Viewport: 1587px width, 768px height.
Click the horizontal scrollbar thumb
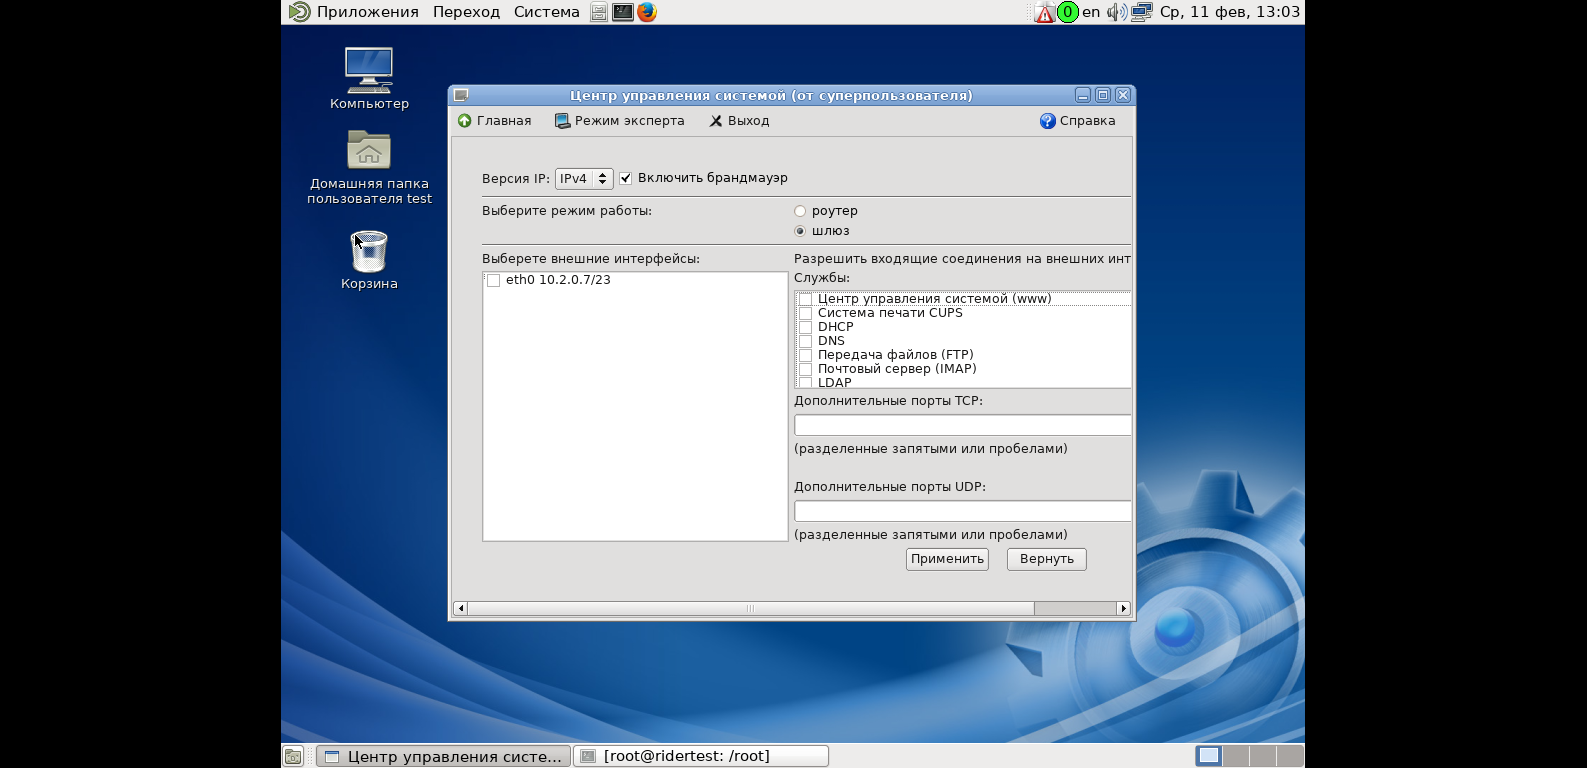[750, 608]
